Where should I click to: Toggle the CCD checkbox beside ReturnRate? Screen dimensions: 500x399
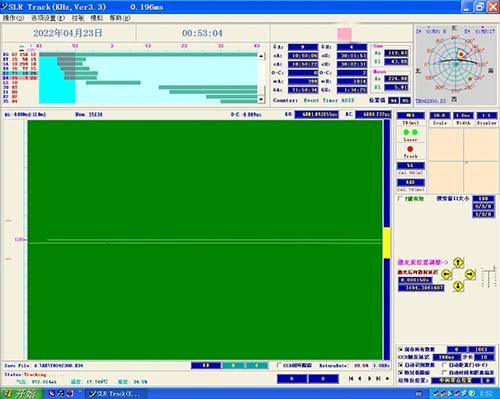coord(279,365)
